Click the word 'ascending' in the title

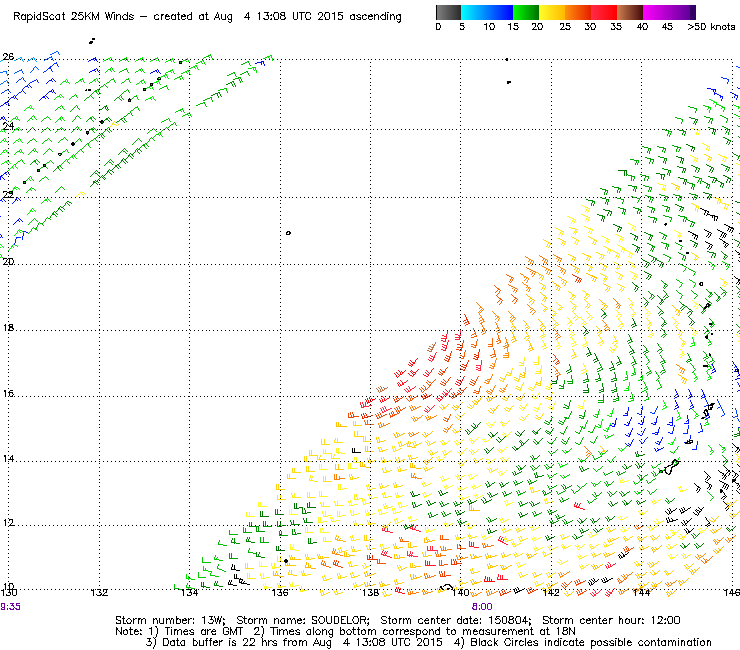click(x=375, y=17)
